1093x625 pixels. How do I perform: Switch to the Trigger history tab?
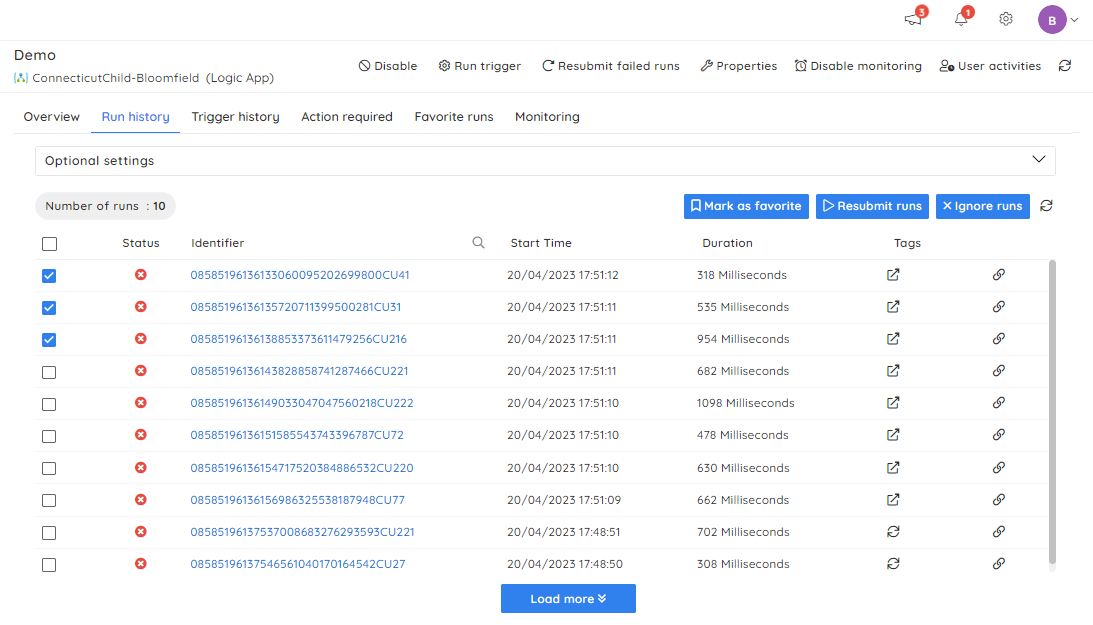pos(235,117)
